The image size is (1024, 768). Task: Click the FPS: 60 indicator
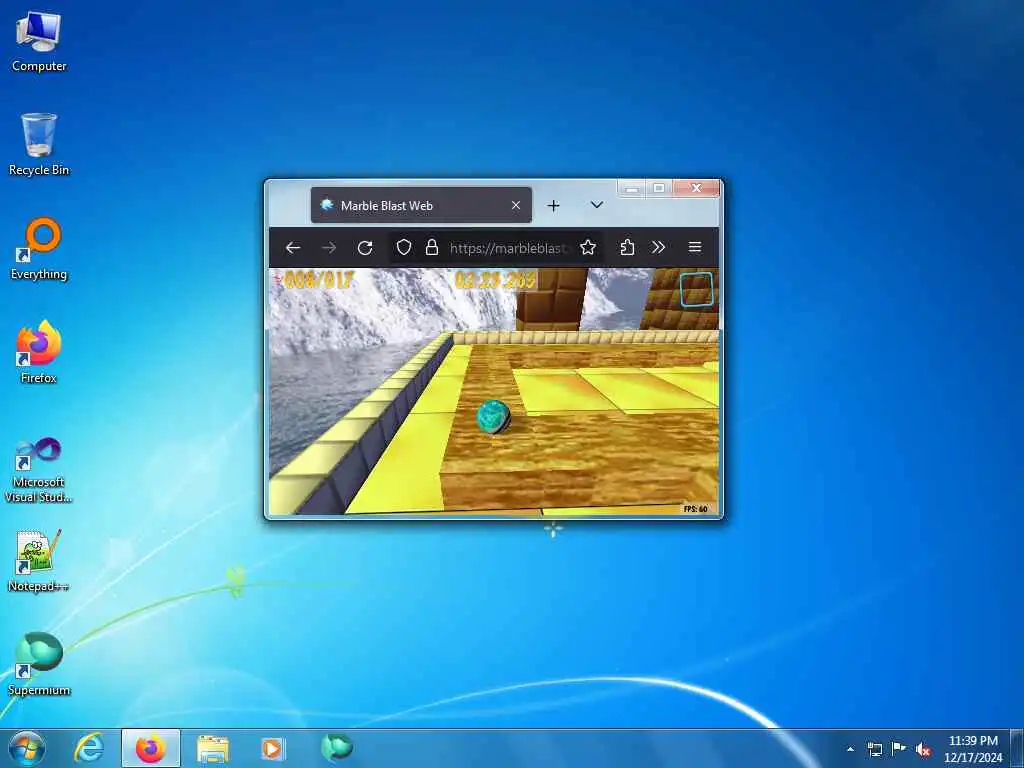[696, 509]
